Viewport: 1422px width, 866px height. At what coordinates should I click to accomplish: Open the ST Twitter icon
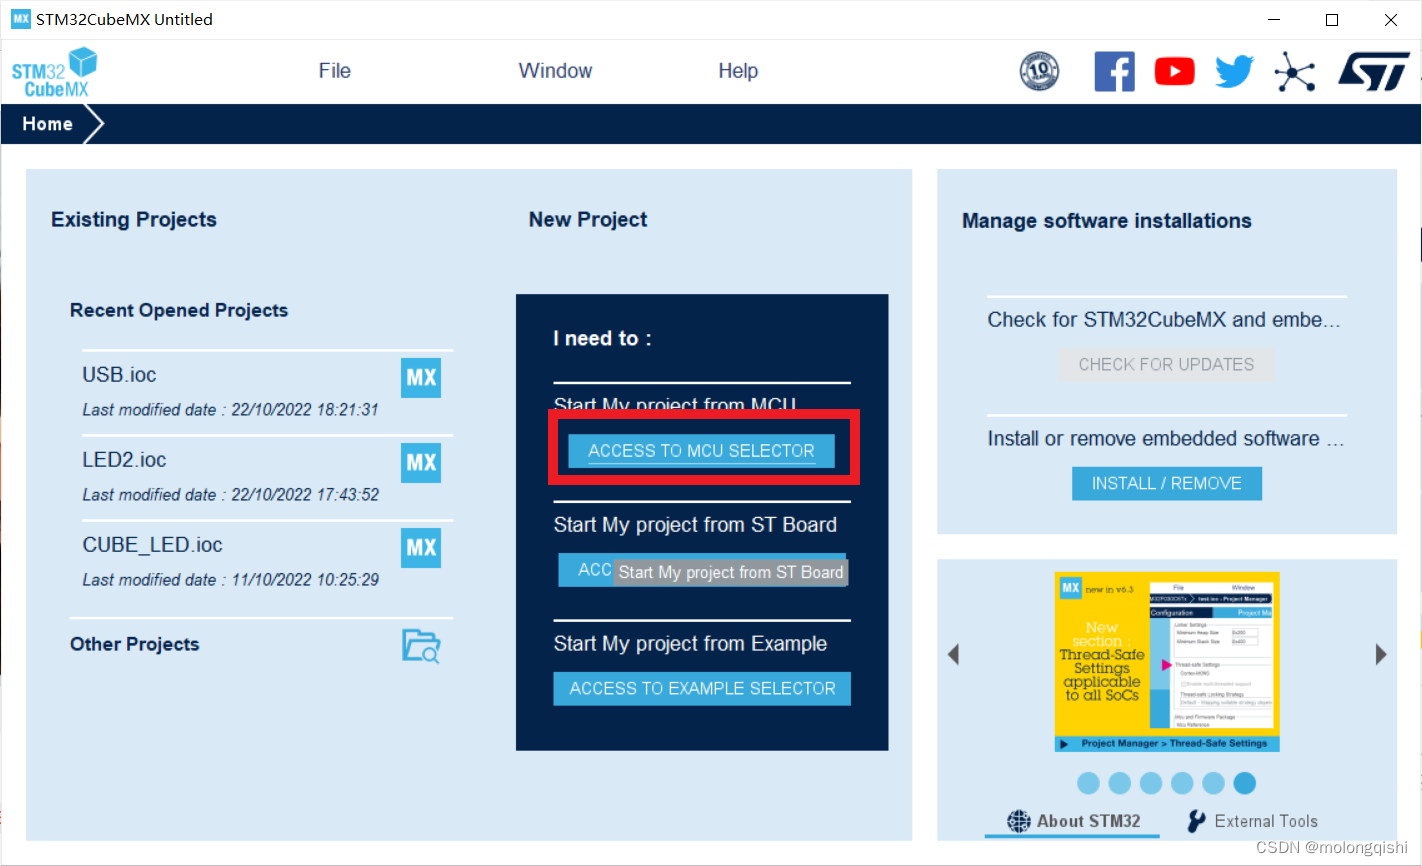(1234, 72)
